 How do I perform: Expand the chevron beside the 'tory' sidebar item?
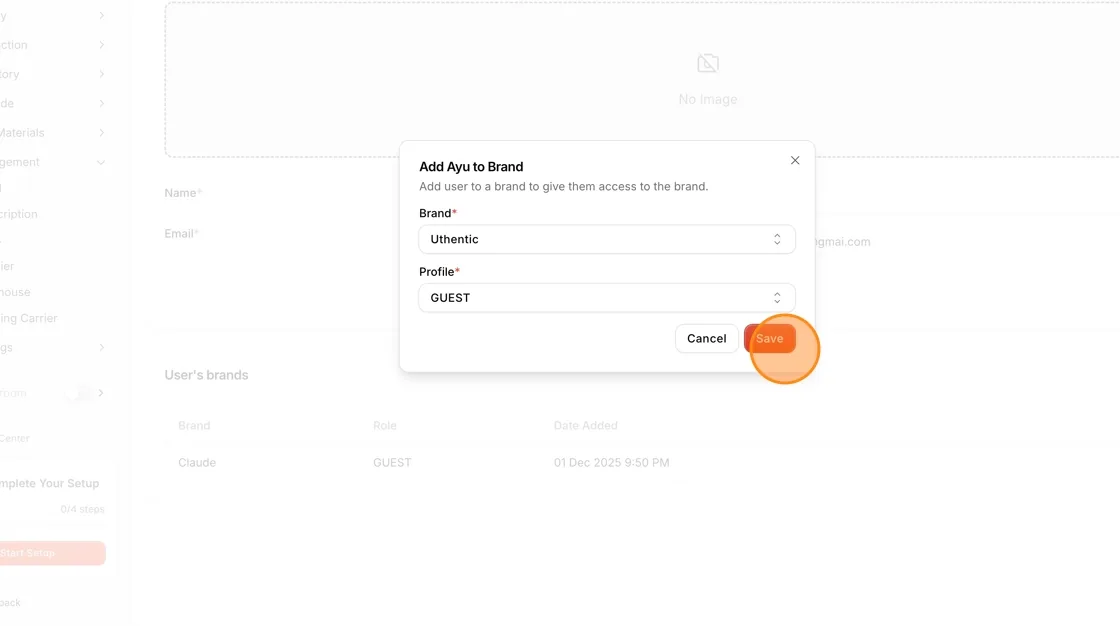pos(101,74)
